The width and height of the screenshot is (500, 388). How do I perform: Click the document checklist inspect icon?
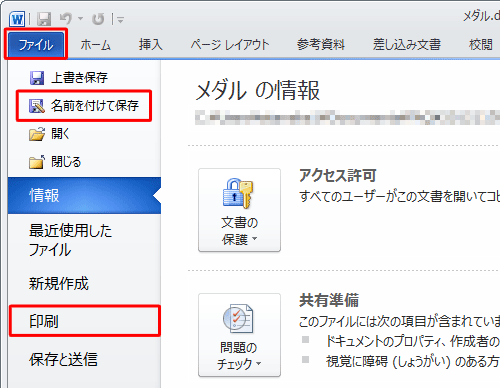click(x=238, y=318)
